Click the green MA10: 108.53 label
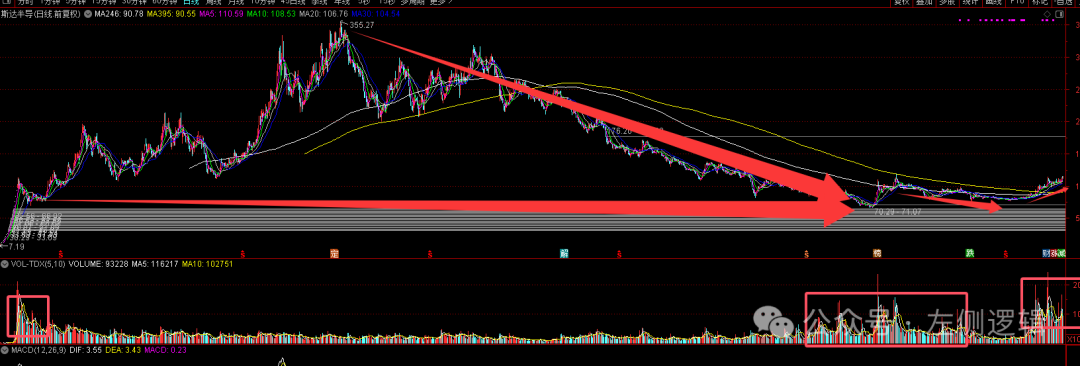This screenshot has height=366, width=1080. [x=271, y=14]
